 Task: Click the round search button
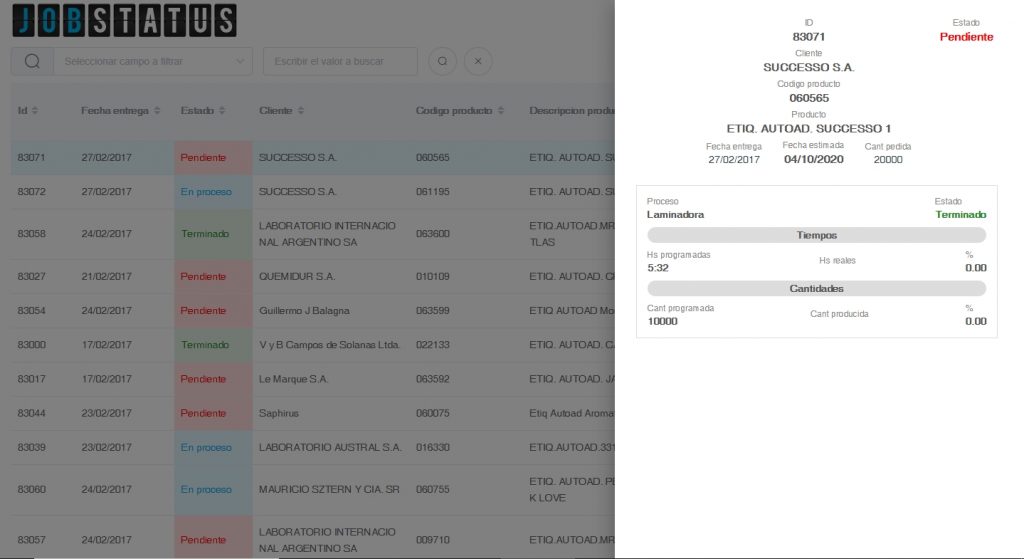[442, 61]
